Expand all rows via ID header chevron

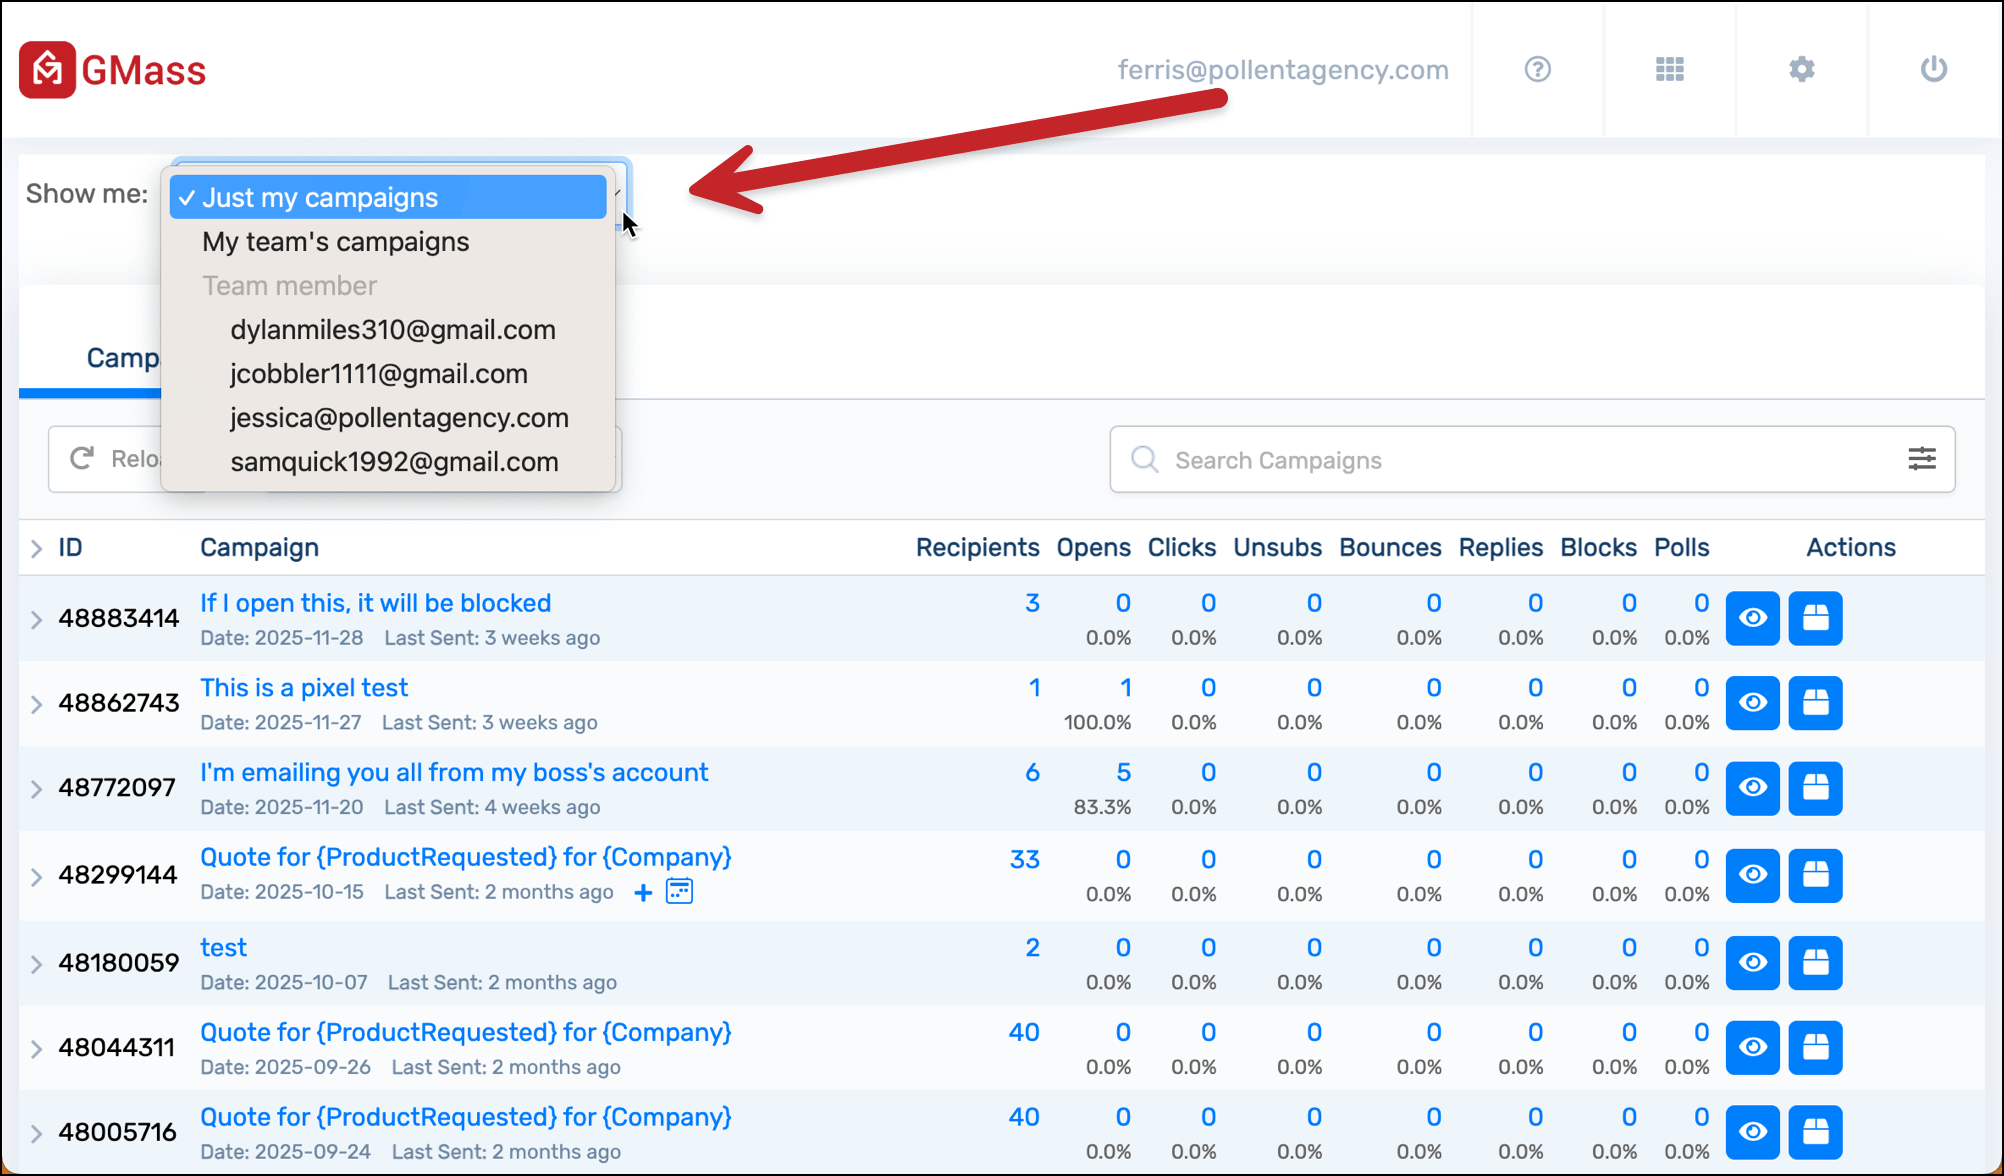[36, 548]
